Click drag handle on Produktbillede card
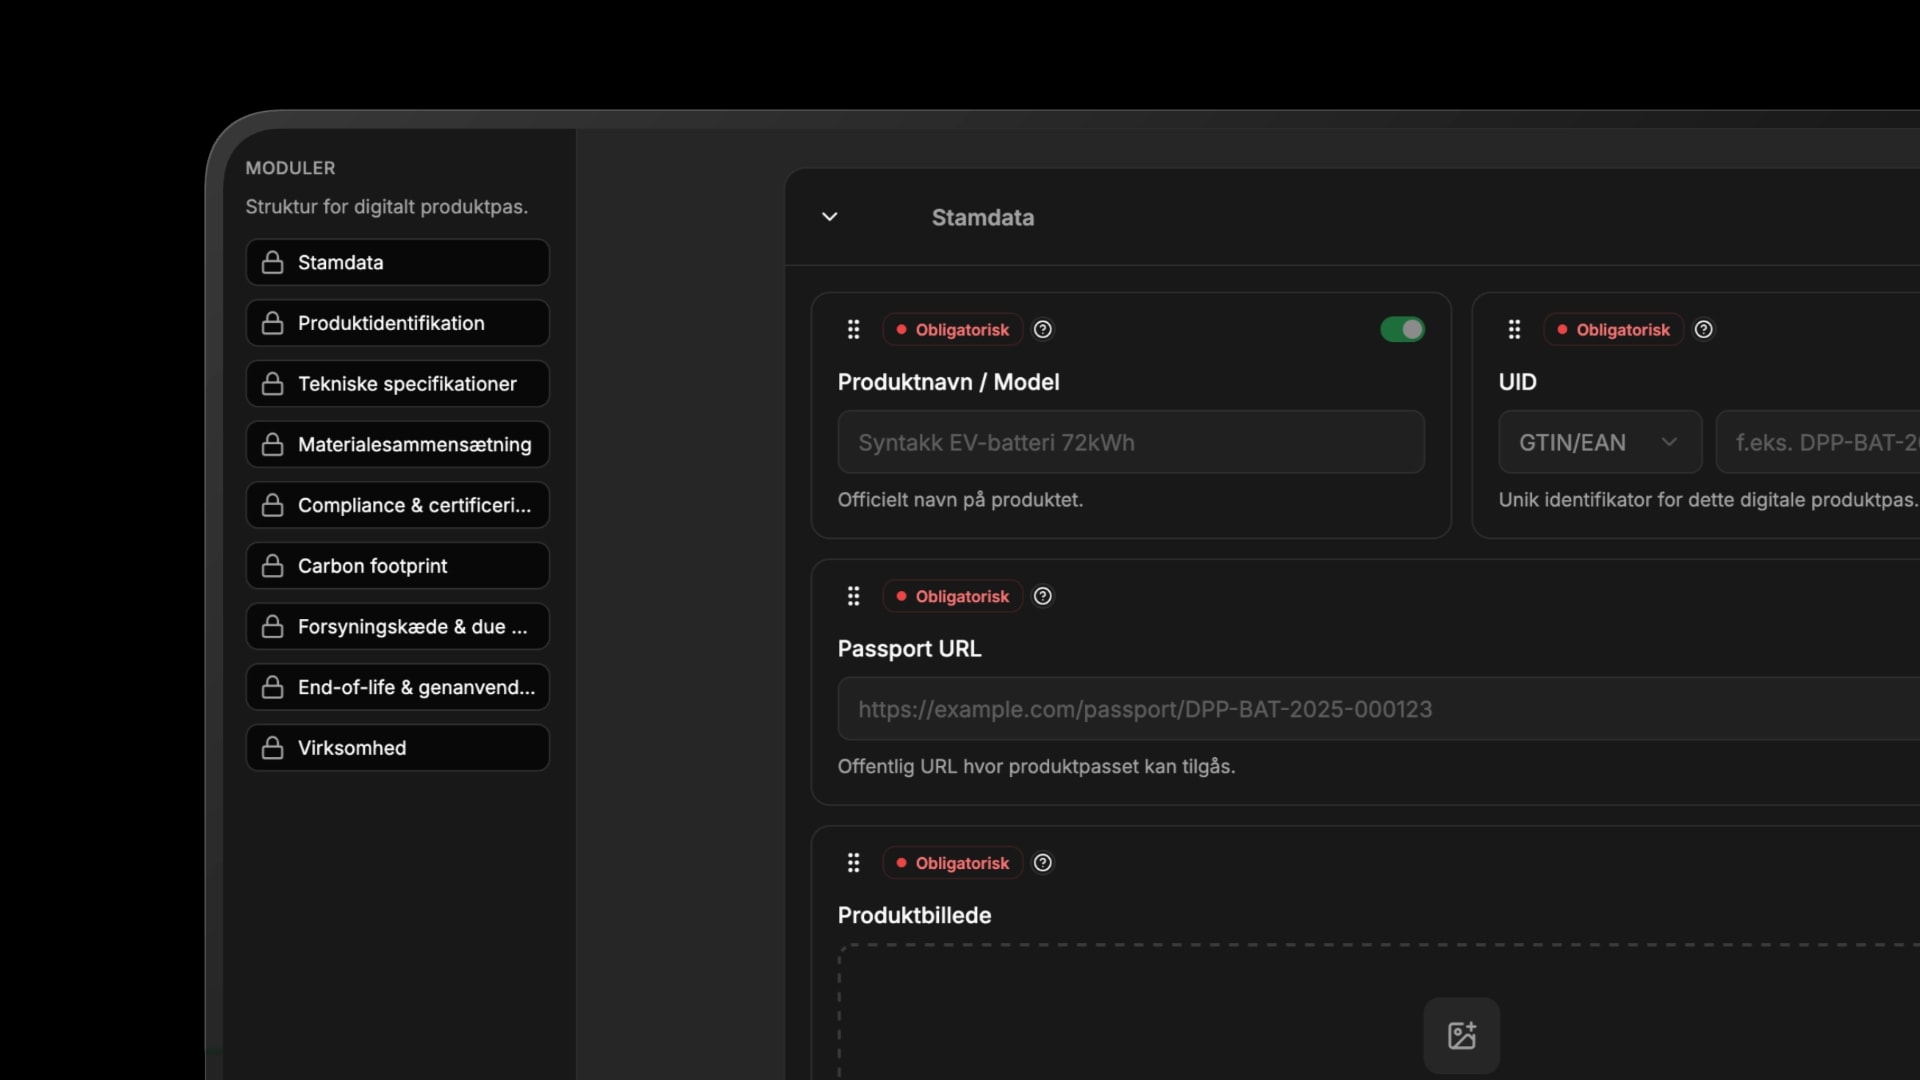This screenshot has width=1920, height=1080. tap(853, 863)
